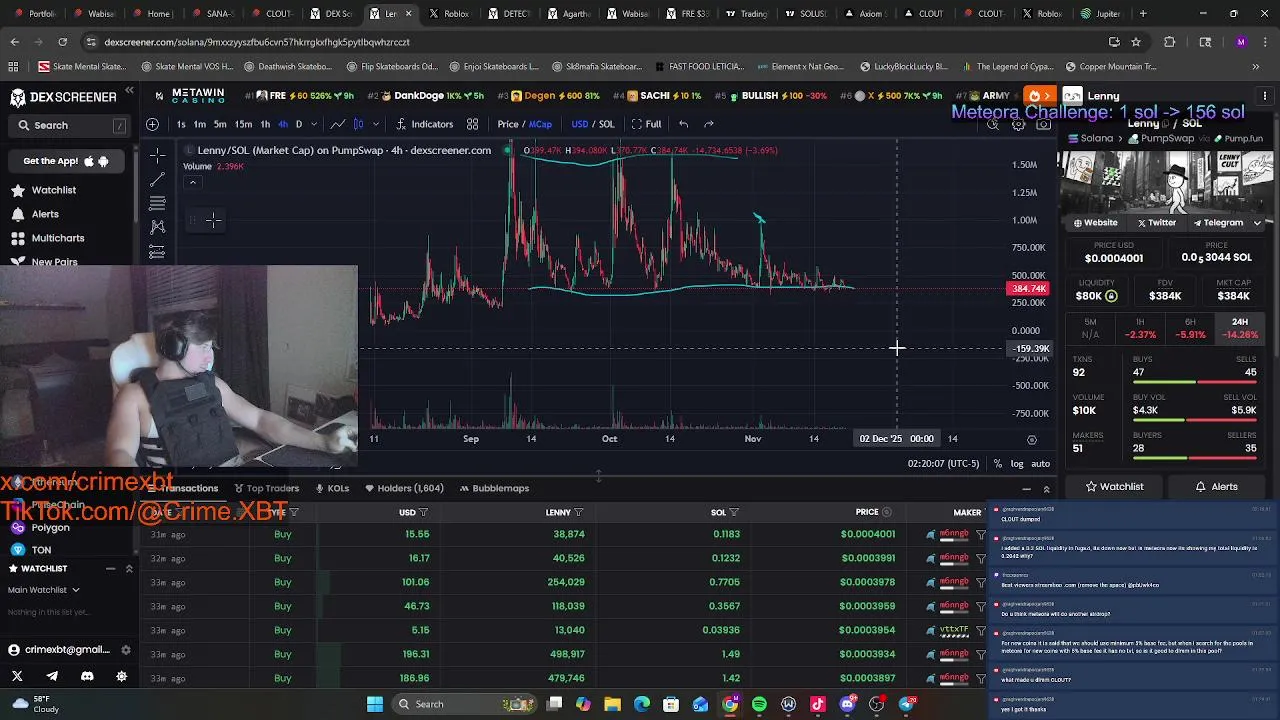
Task: Select the 24H stats period
Action: [x=1240, y=329]
